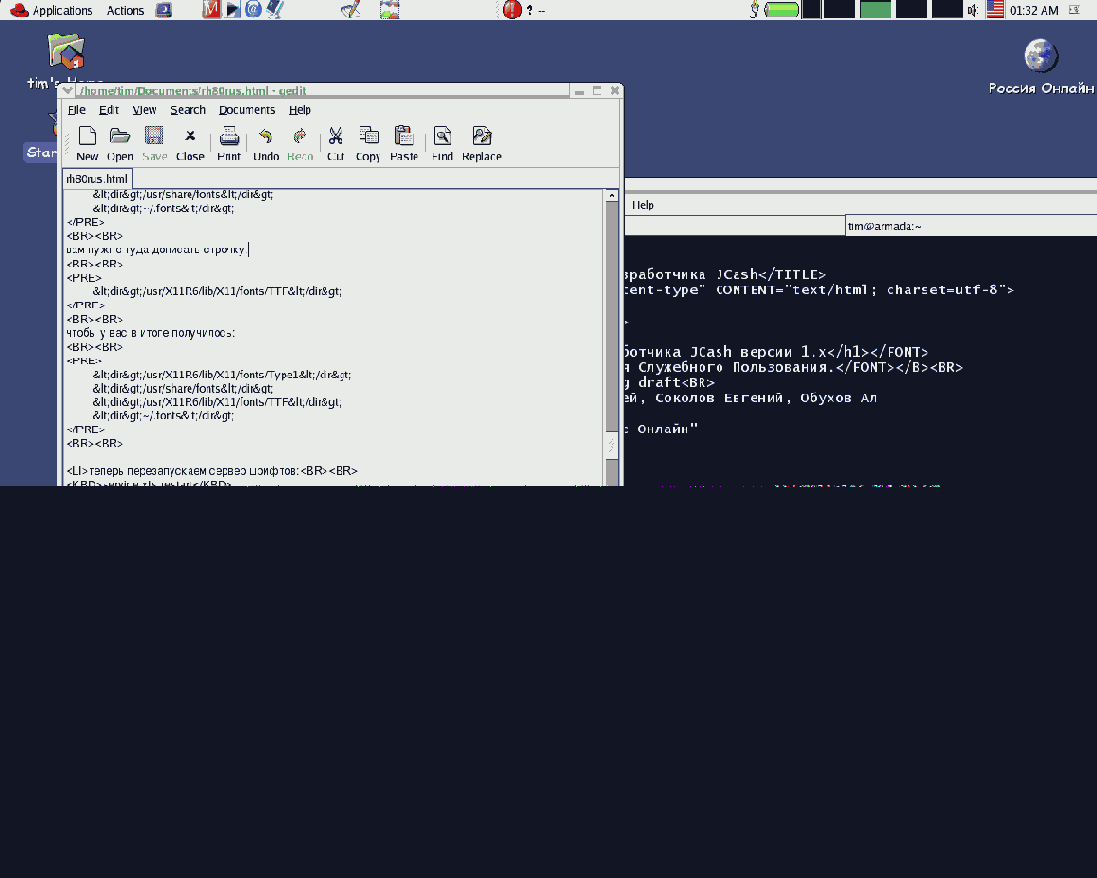Open the Find tool
The image size is (1097, 878).
[442, 142]
